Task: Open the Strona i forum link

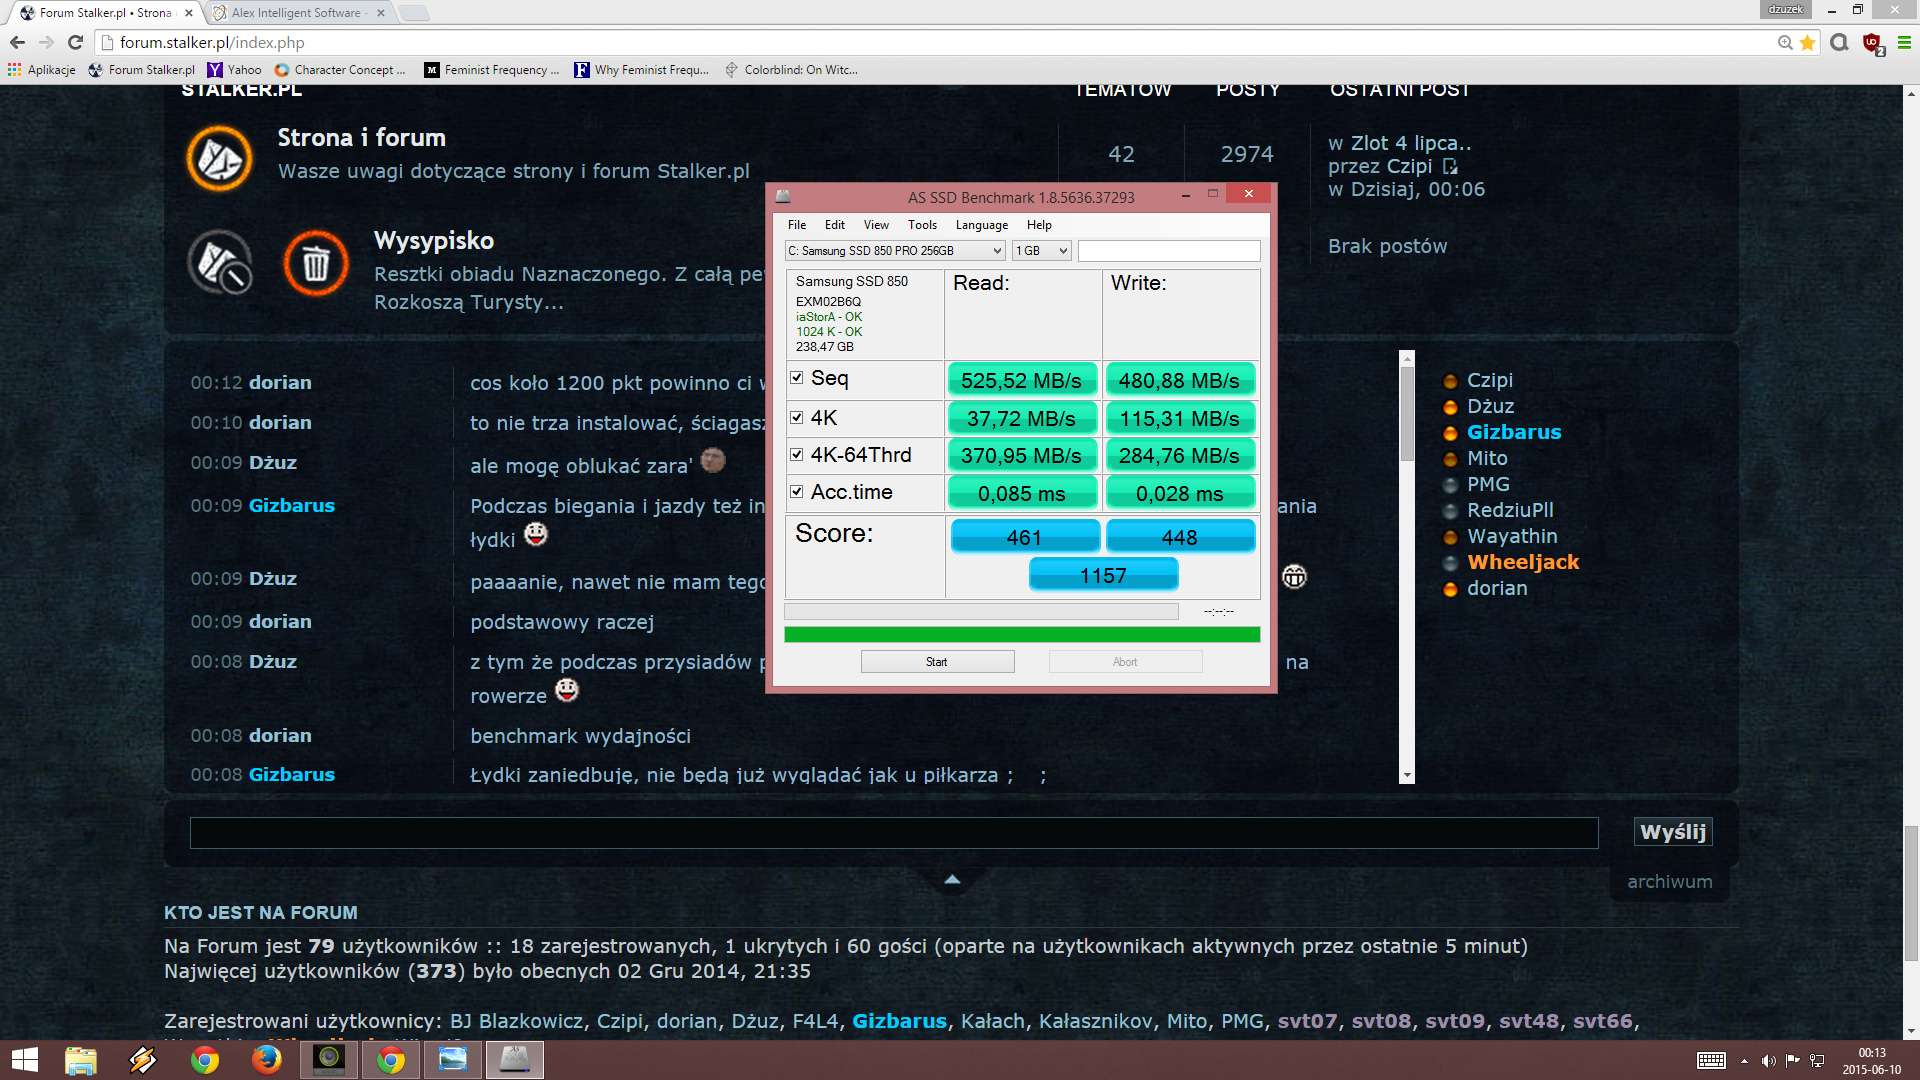Action: click(x=361, y=138)
